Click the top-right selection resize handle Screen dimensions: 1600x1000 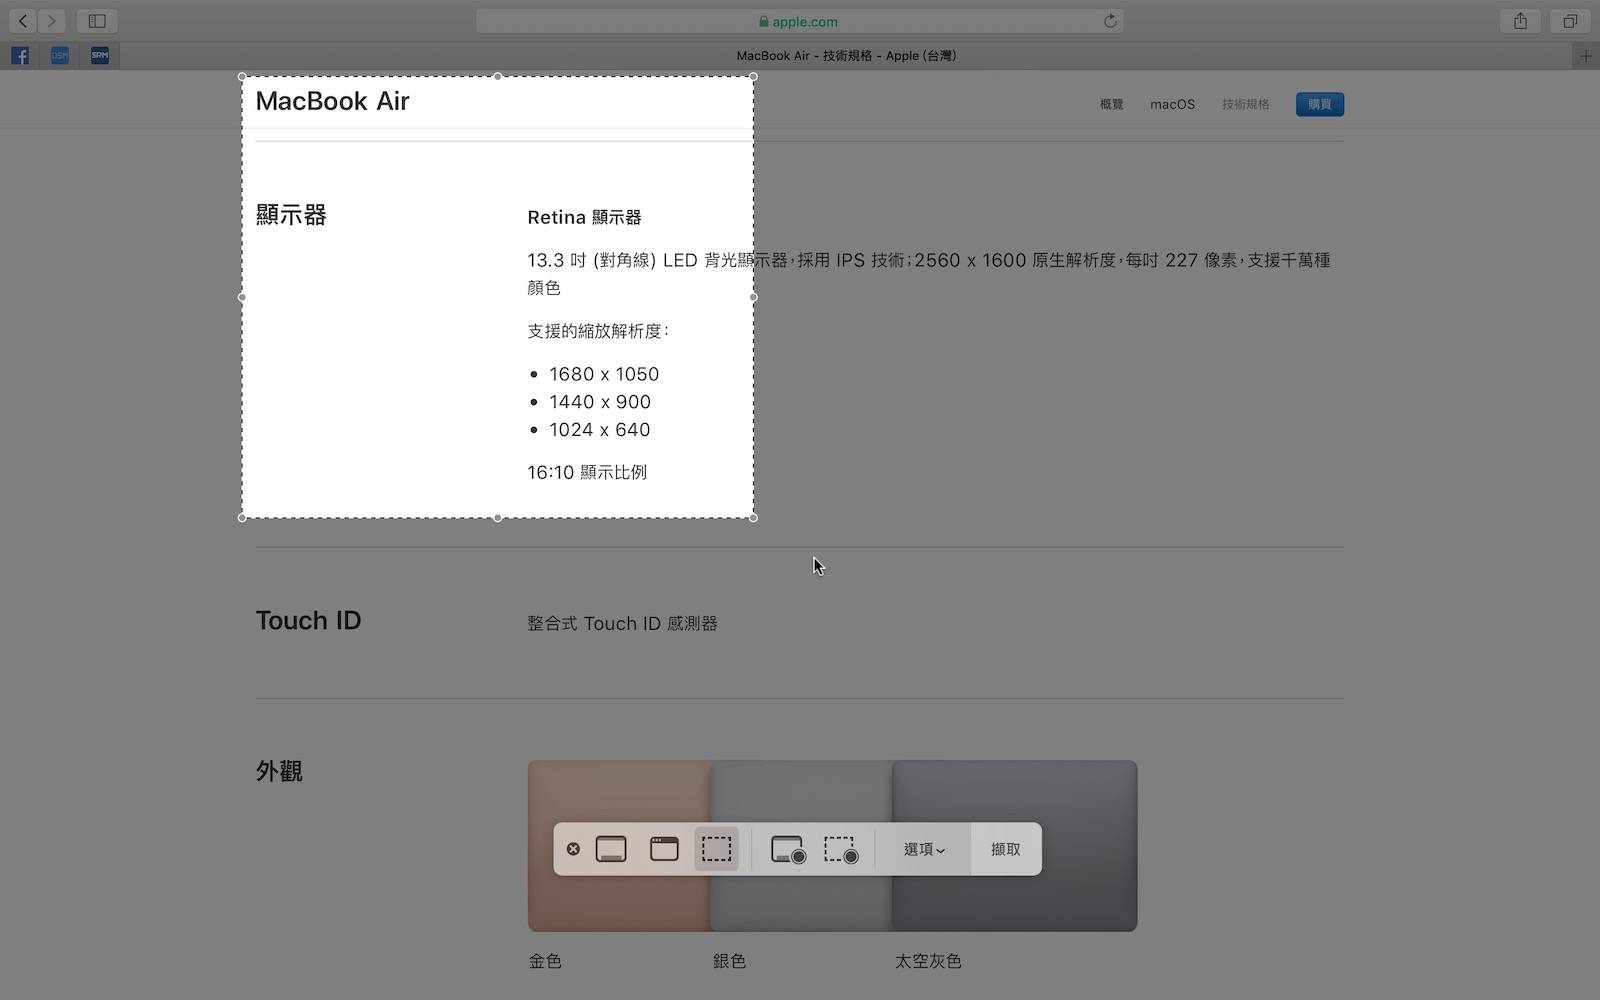point(753,76)
